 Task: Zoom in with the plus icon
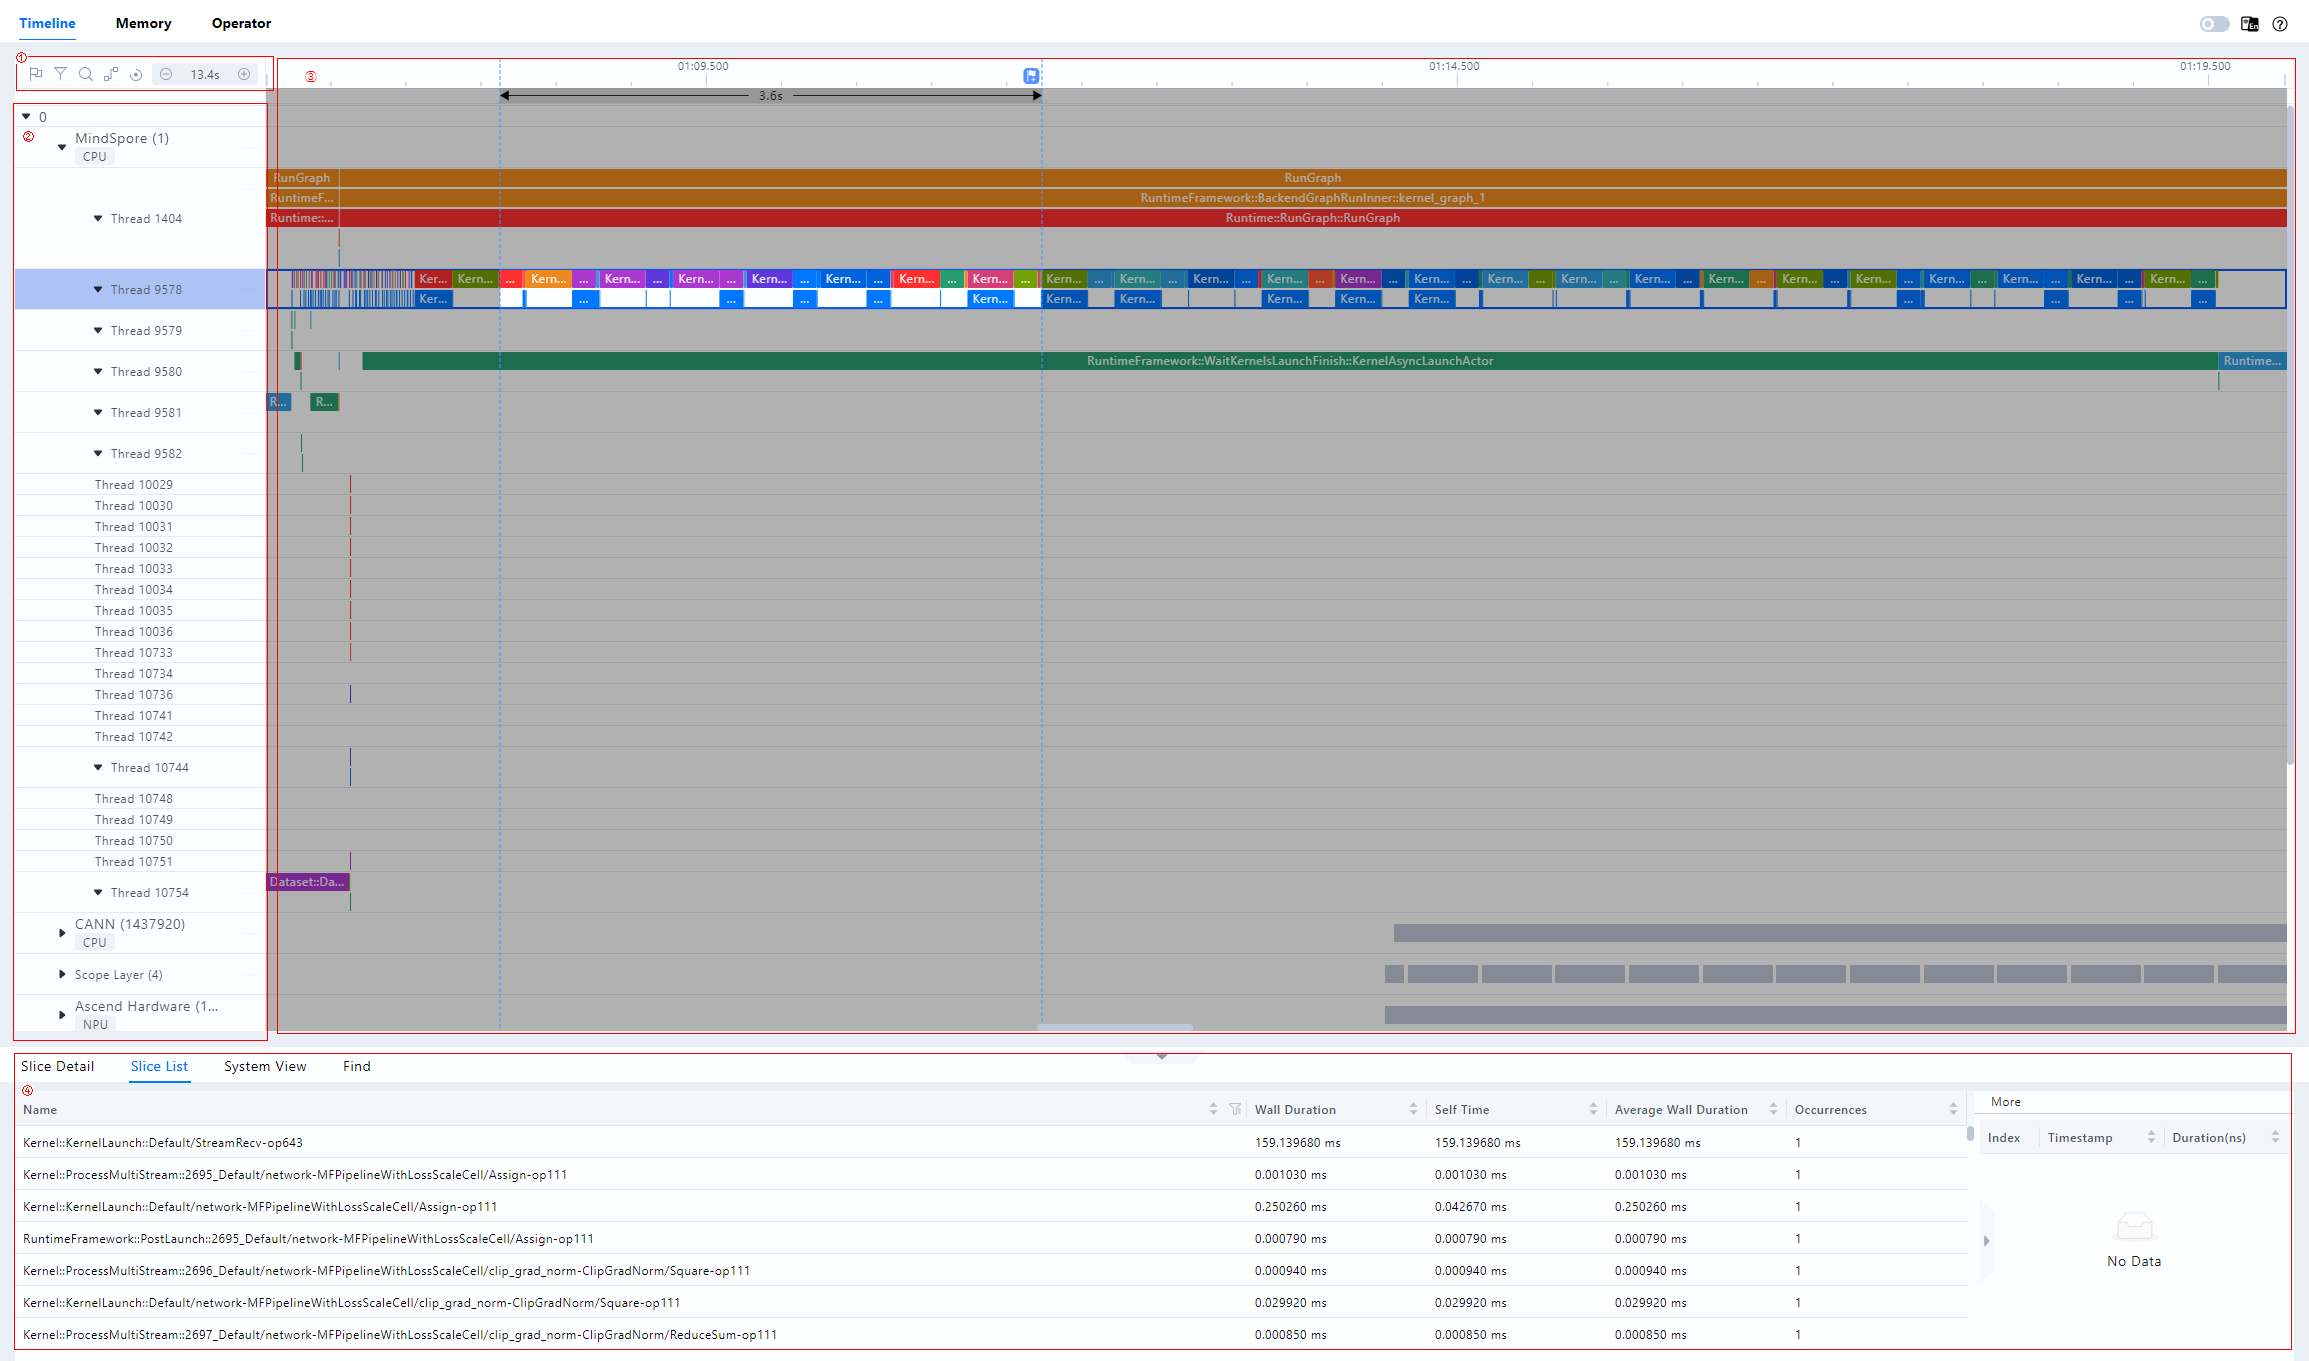pyautogui.click(x=244, y=74)
